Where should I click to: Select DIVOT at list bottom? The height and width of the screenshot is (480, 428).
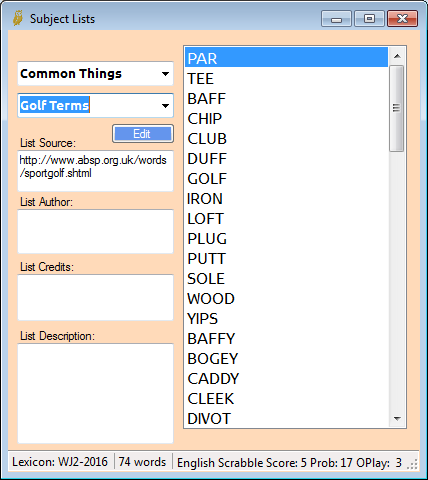tap(286, 419)
